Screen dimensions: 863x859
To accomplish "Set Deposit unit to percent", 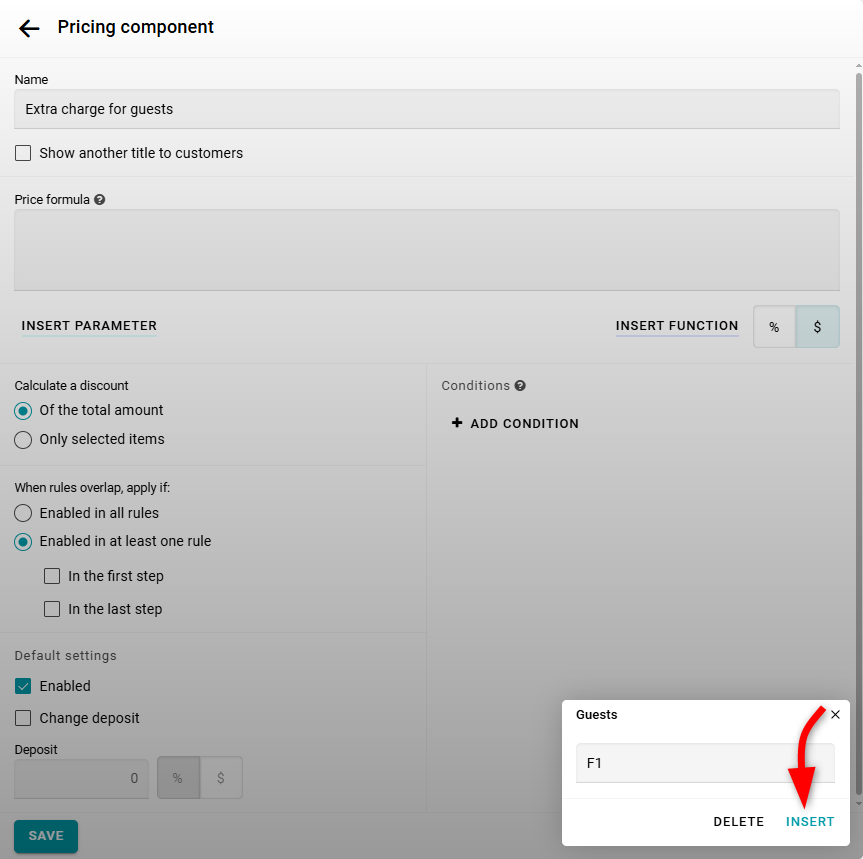I will [178, 778].
